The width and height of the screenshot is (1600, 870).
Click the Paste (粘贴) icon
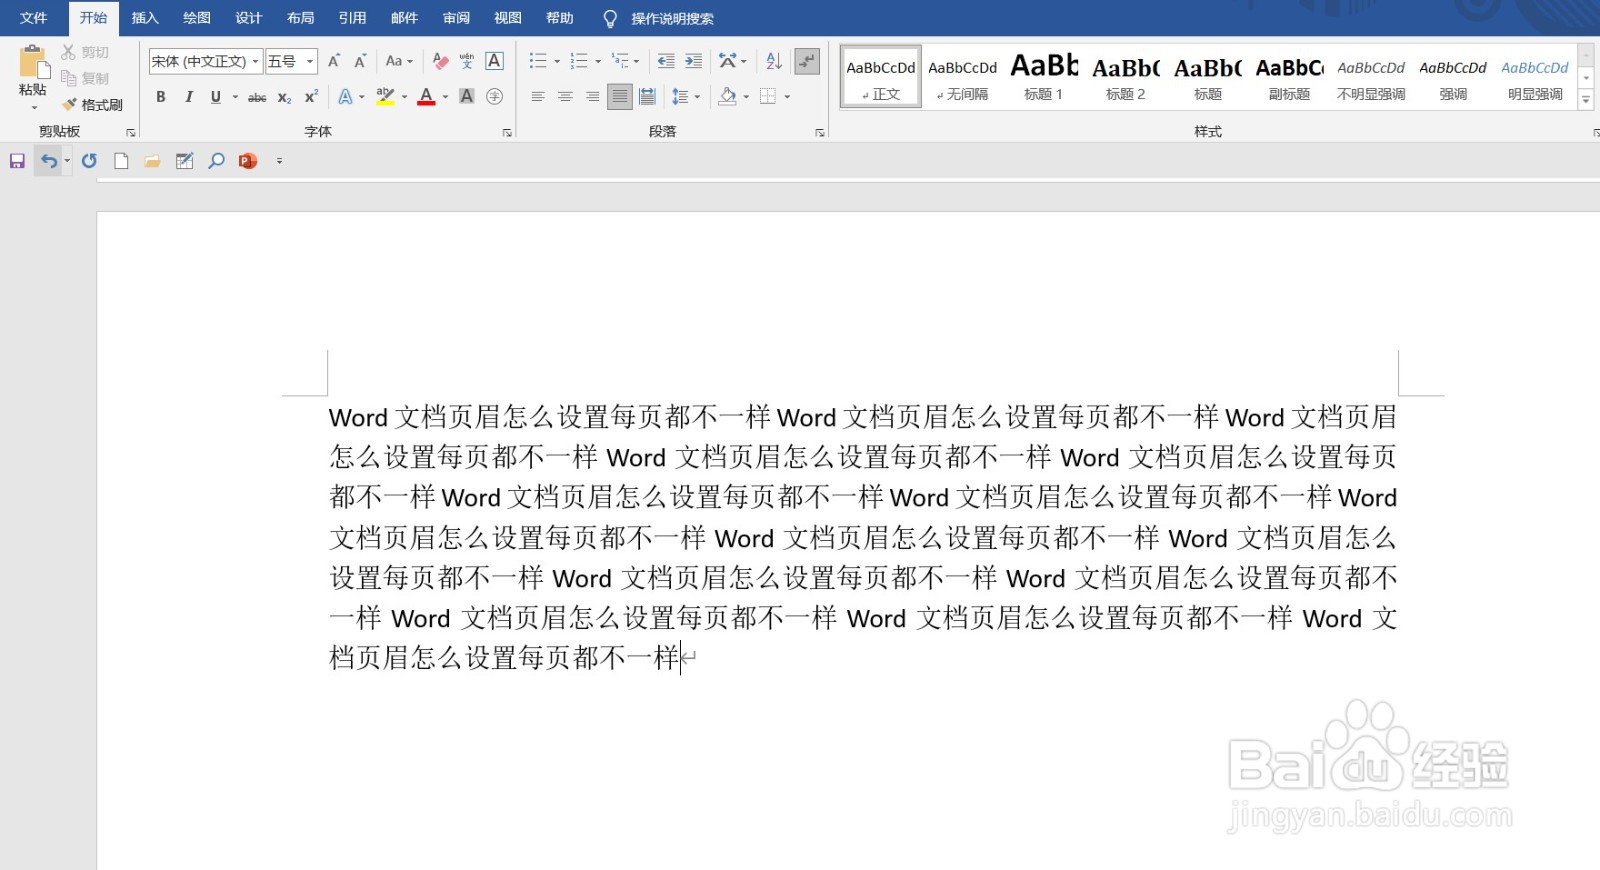tap(33, 62)
